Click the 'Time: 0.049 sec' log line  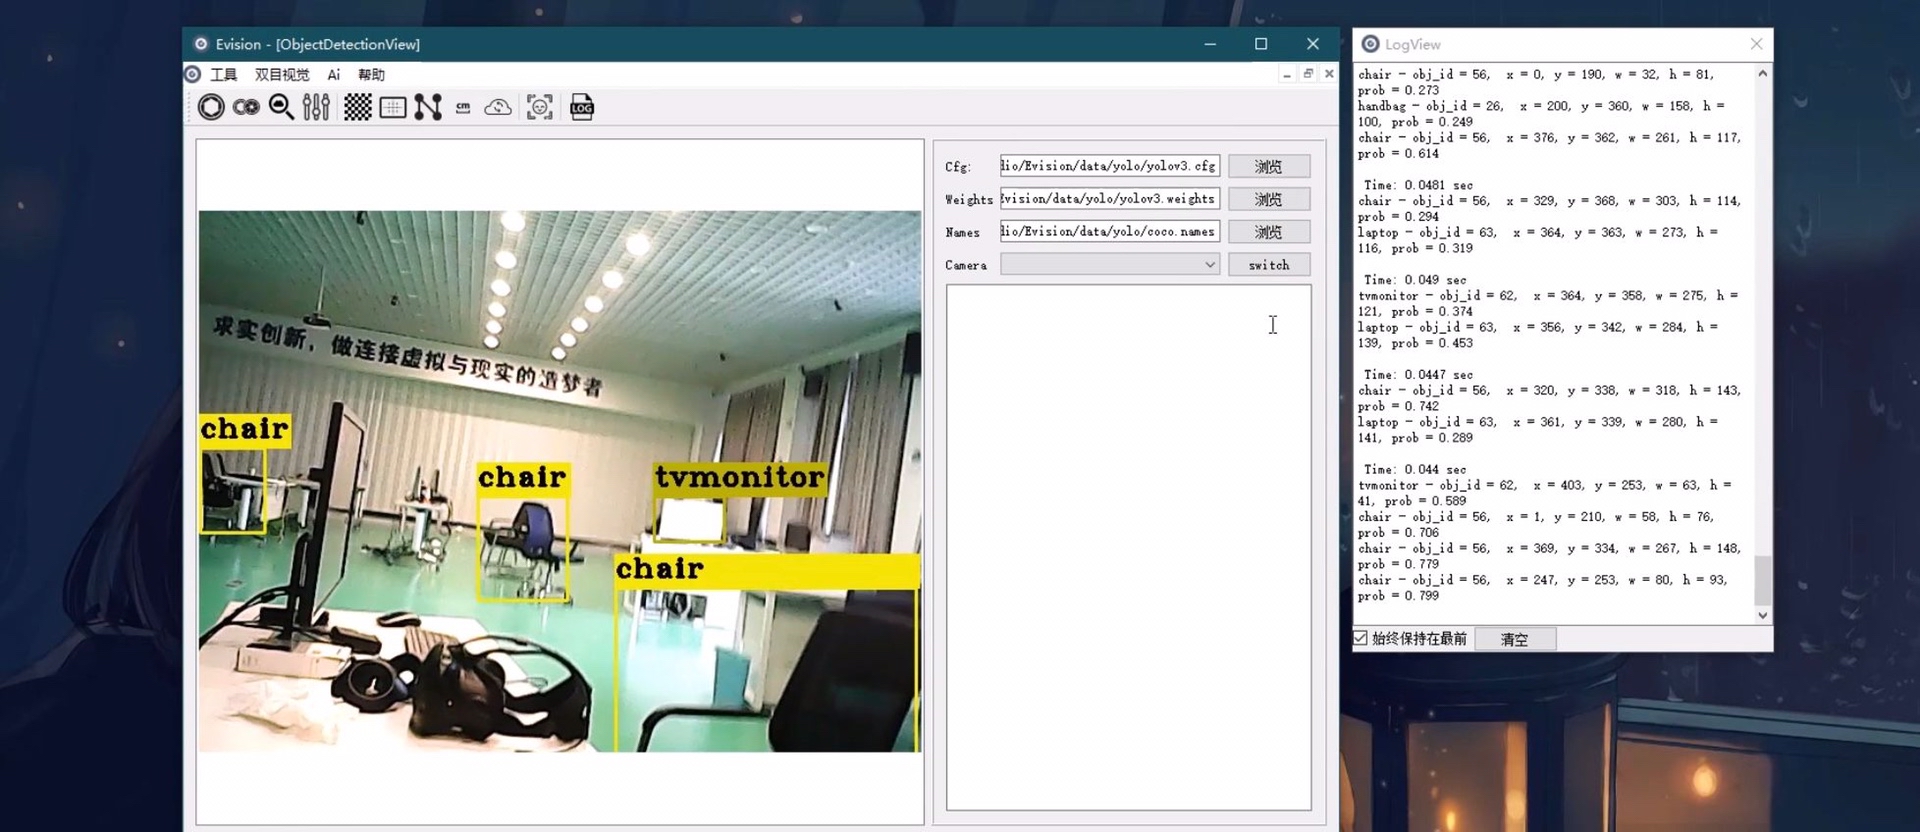1415,280
